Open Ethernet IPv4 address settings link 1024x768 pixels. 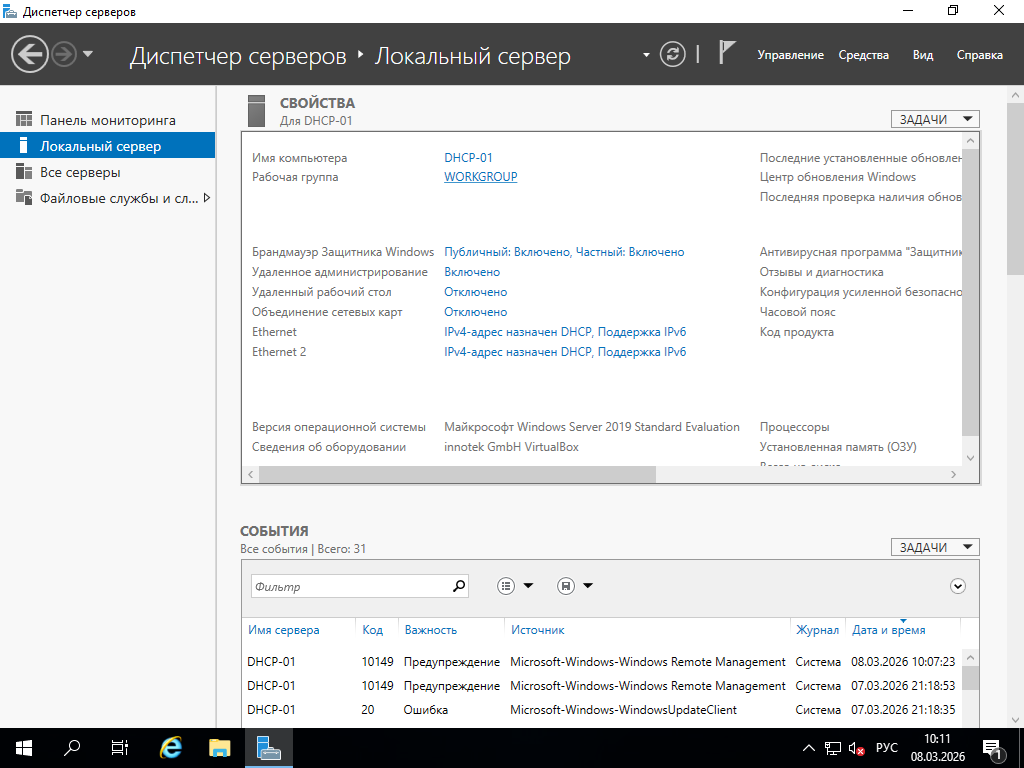coord(565,332)
